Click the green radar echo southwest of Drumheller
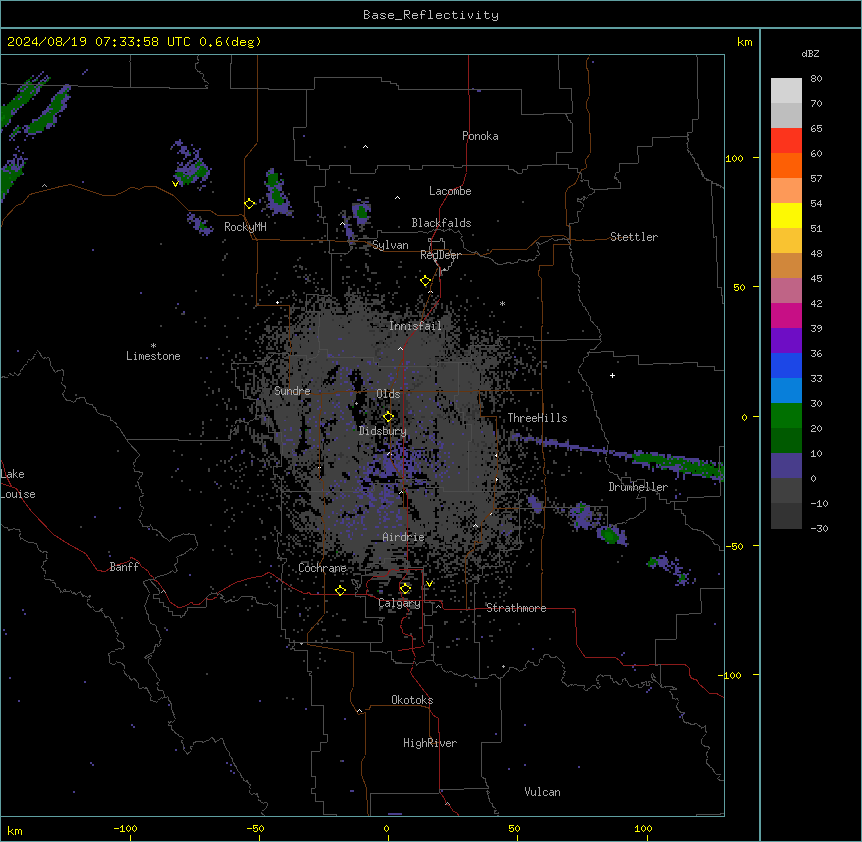Viewport: 862px width, 842px height. (609, 534)
